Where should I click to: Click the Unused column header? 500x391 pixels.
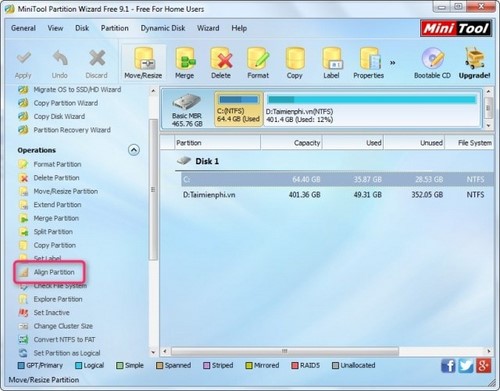pos(414,143)
